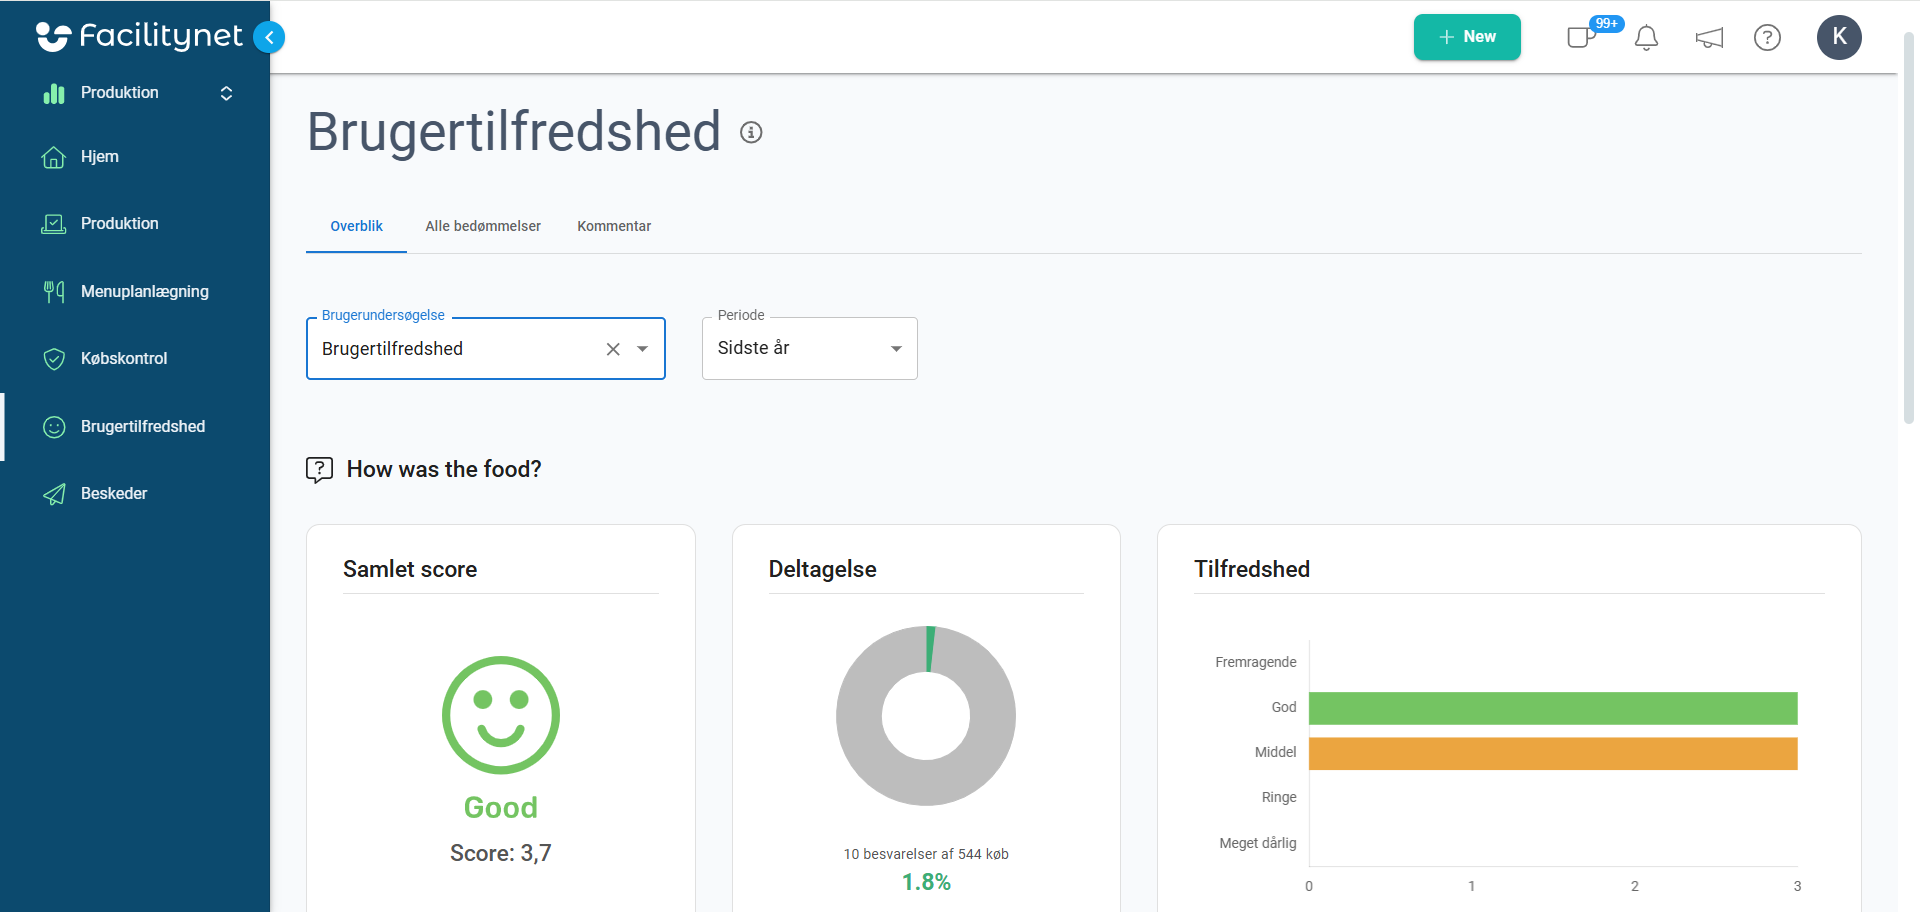
Task: Switch to the Alle bedømmelser tab
Action: (x=483, y=226)
